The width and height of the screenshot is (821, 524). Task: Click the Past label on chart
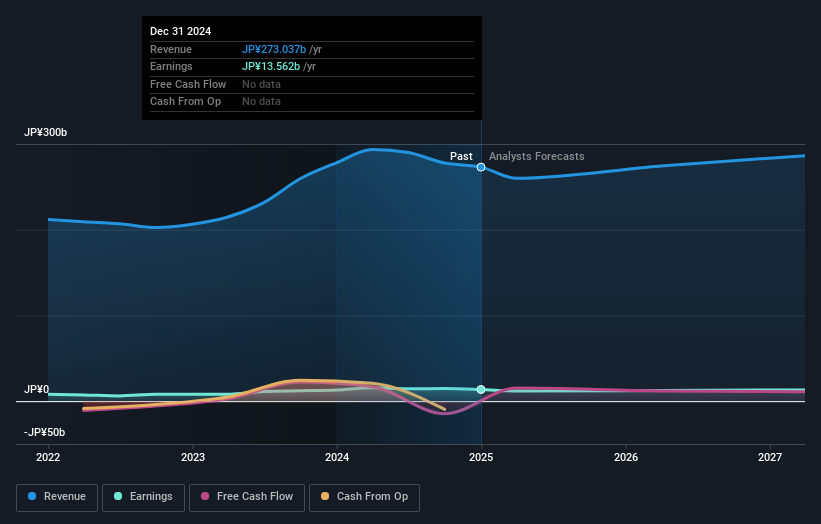point(461,156)
